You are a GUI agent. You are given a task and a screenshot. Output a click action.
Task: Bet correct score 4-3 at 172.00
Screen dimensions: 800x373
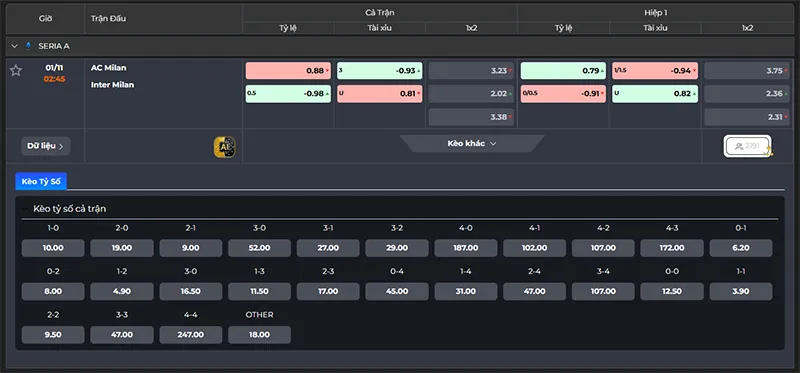(x=672, y=248)
